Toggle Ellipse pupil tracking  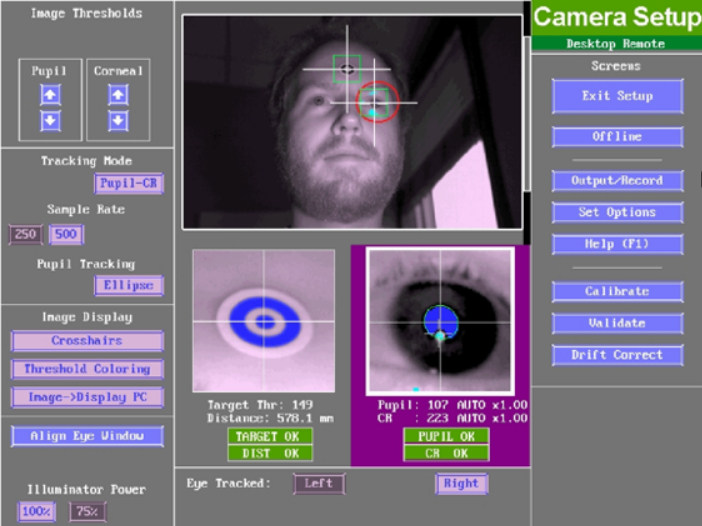pos(129,286)
